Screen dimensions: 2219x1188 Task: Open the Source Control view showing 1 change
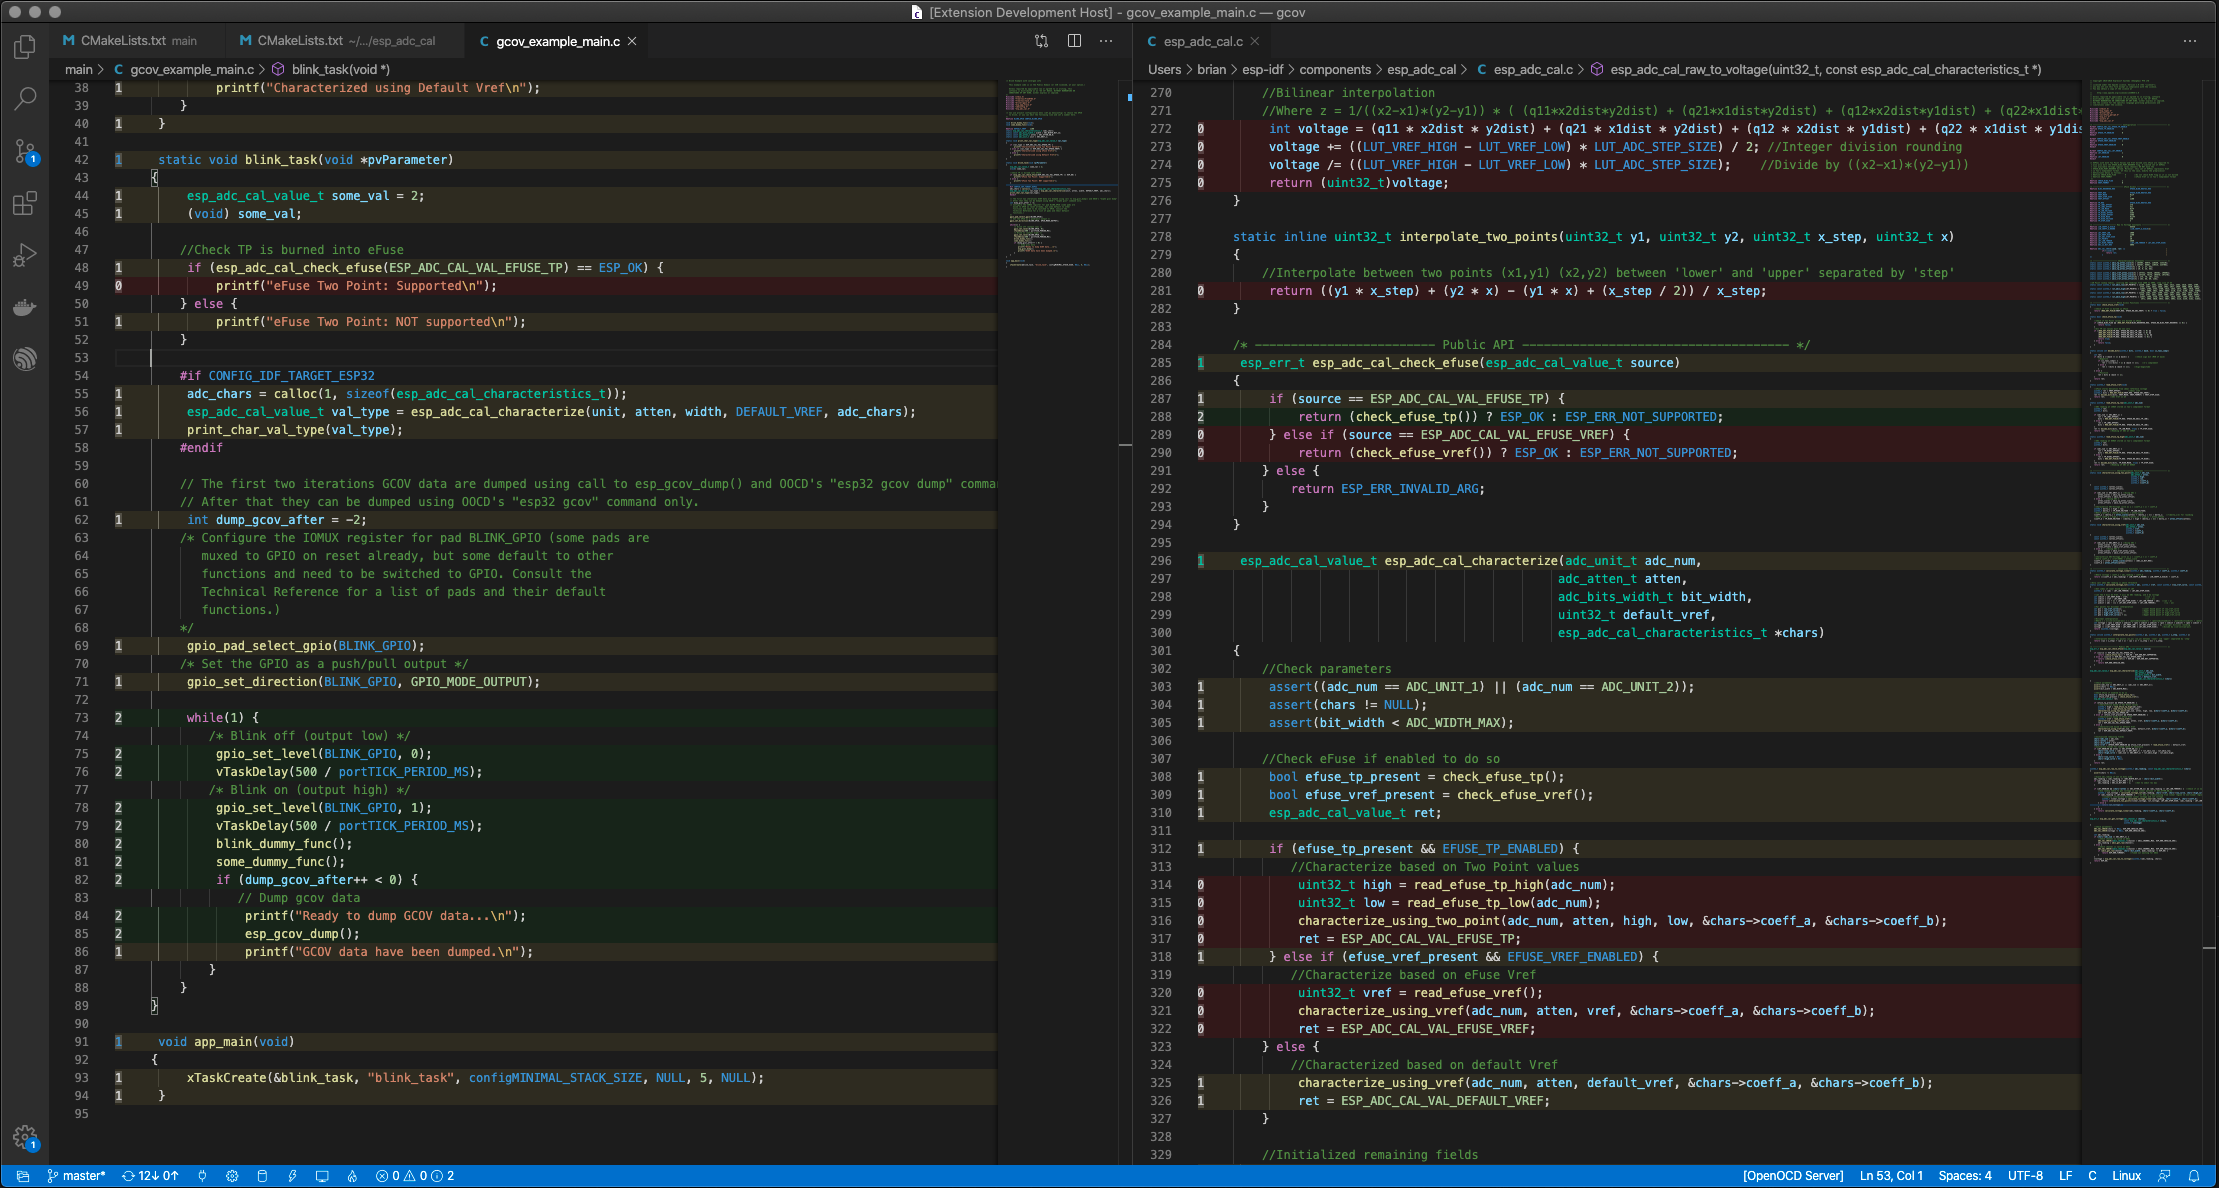coord(25,151)
